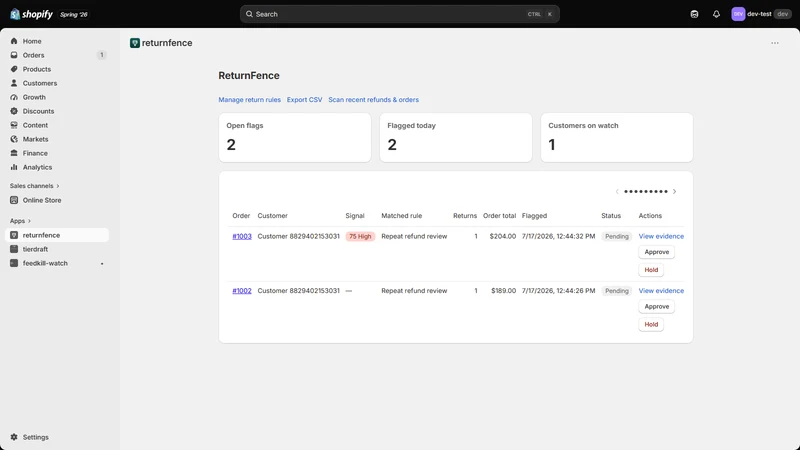Expand the Sales channels section

[x=35, y=186]
